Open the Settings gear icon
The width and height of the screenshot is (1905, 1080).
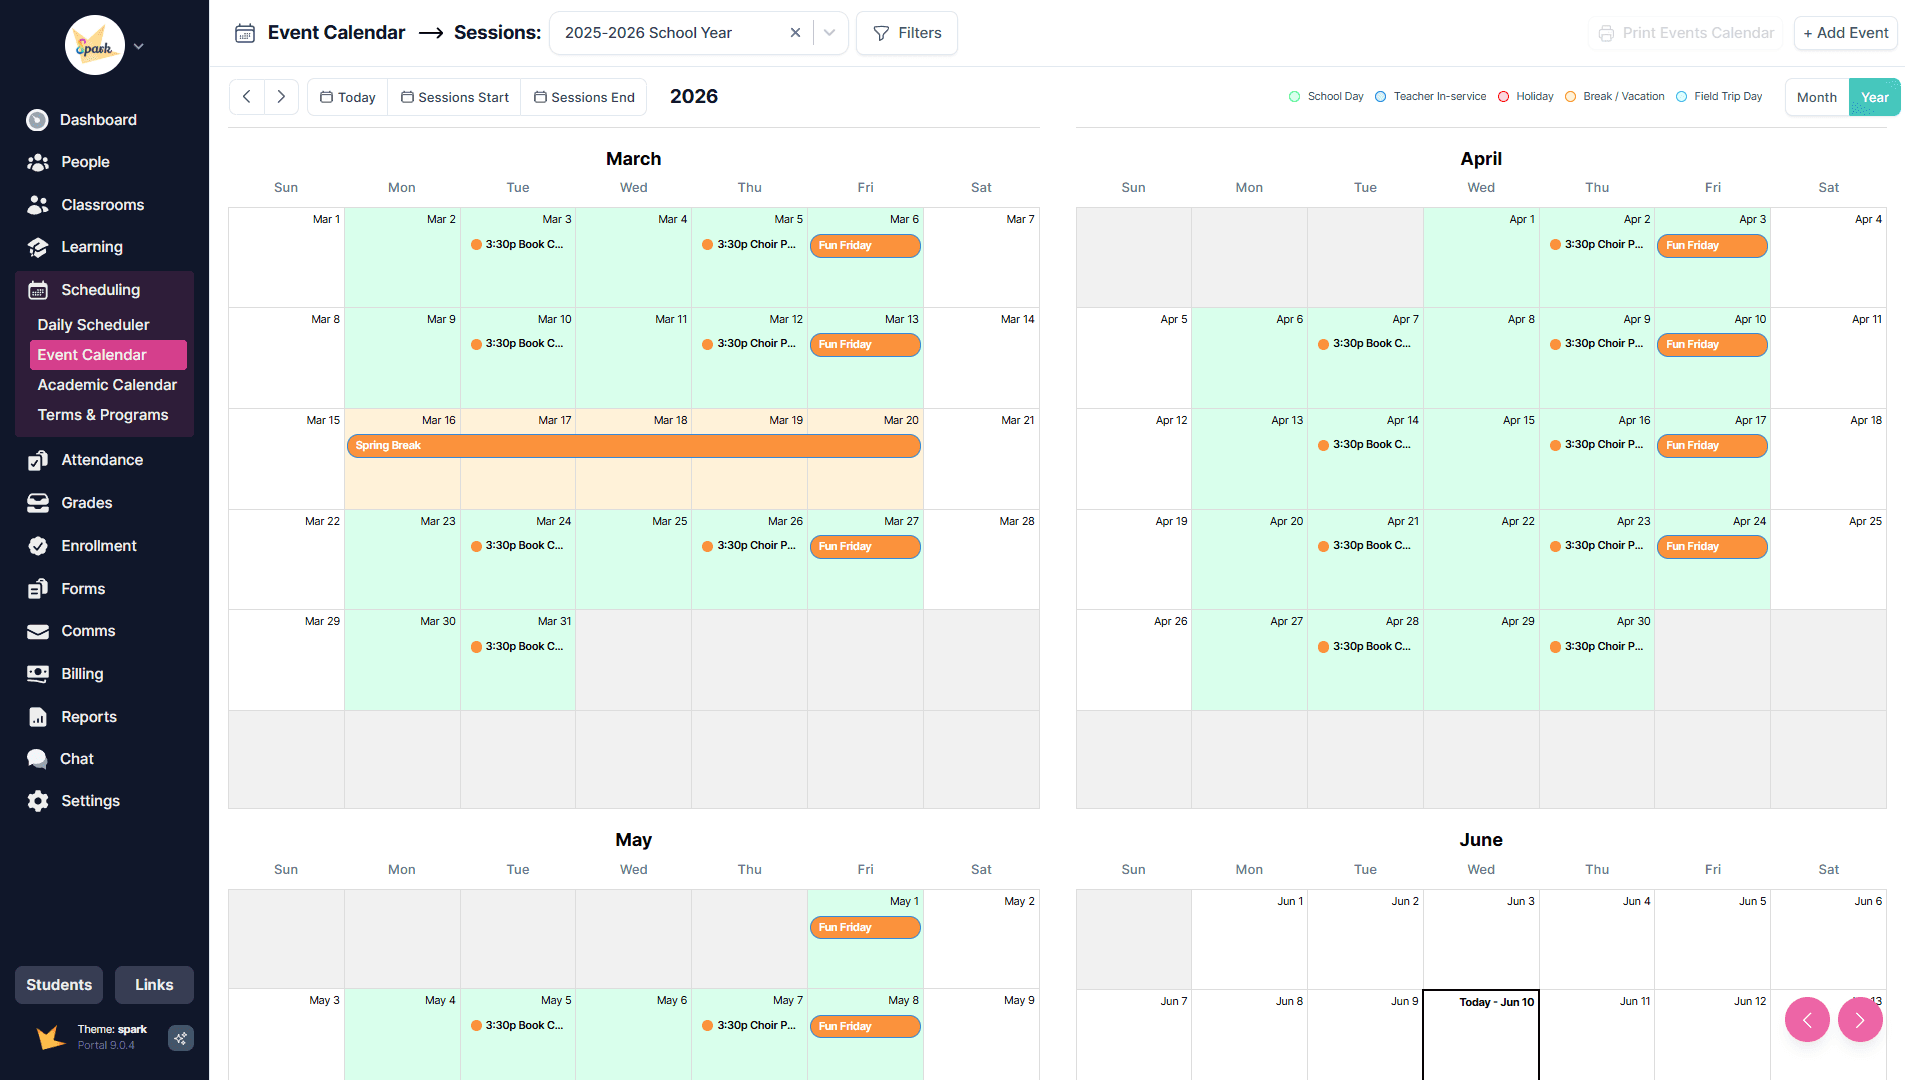point(38,801)
